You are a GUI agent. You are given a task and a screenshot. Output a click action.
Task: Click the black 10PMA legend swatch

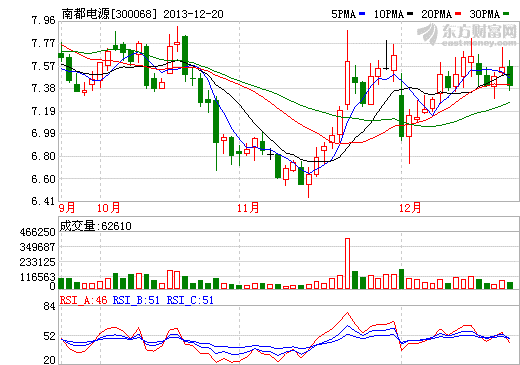(x=410, y=14)
